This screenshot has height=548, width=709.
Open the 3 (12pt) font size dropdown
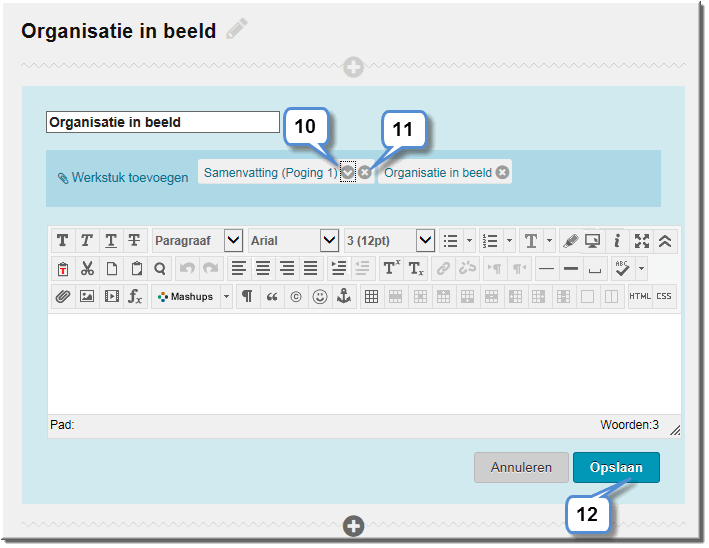click(x=425, y=241)
